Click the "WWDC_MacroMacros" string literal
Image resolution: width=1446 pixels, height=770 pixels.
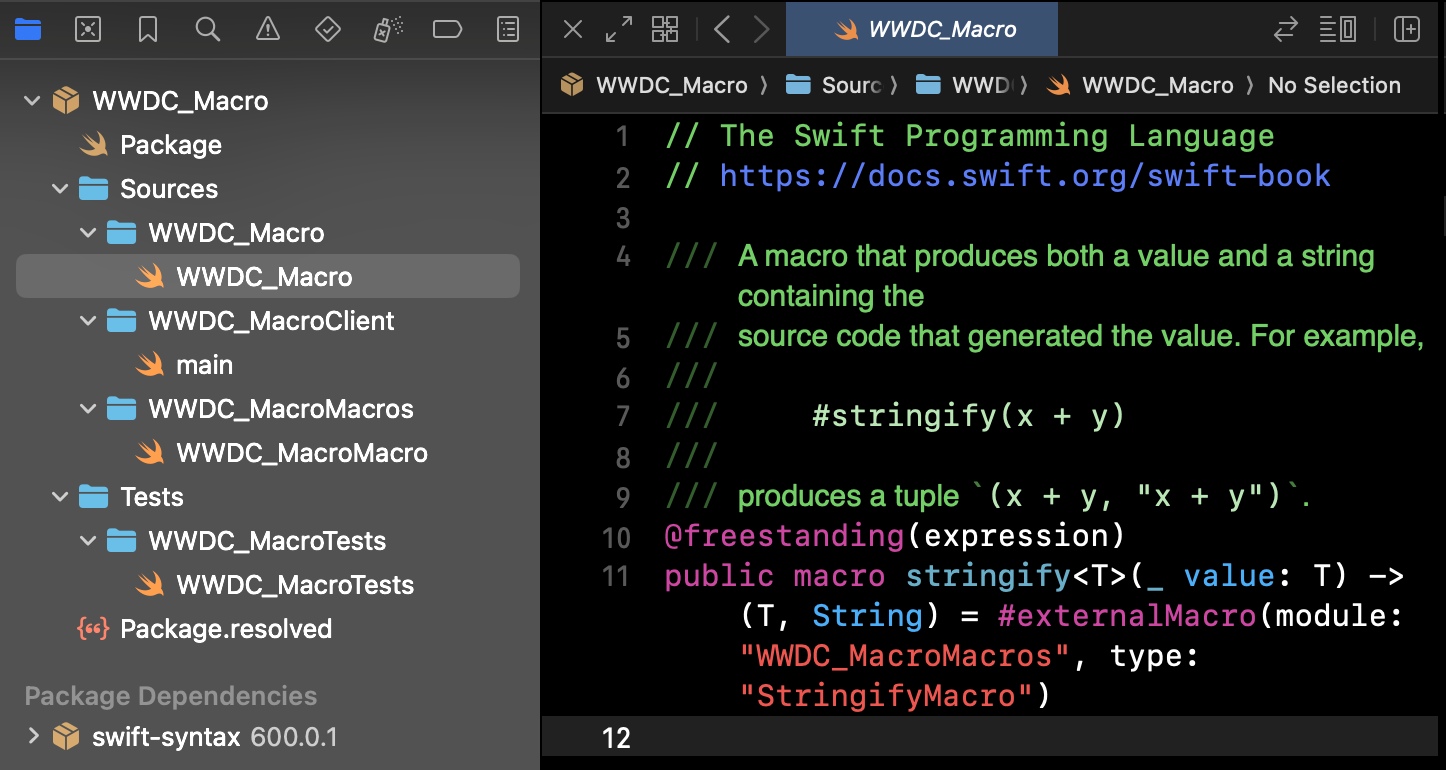[907, 656]
